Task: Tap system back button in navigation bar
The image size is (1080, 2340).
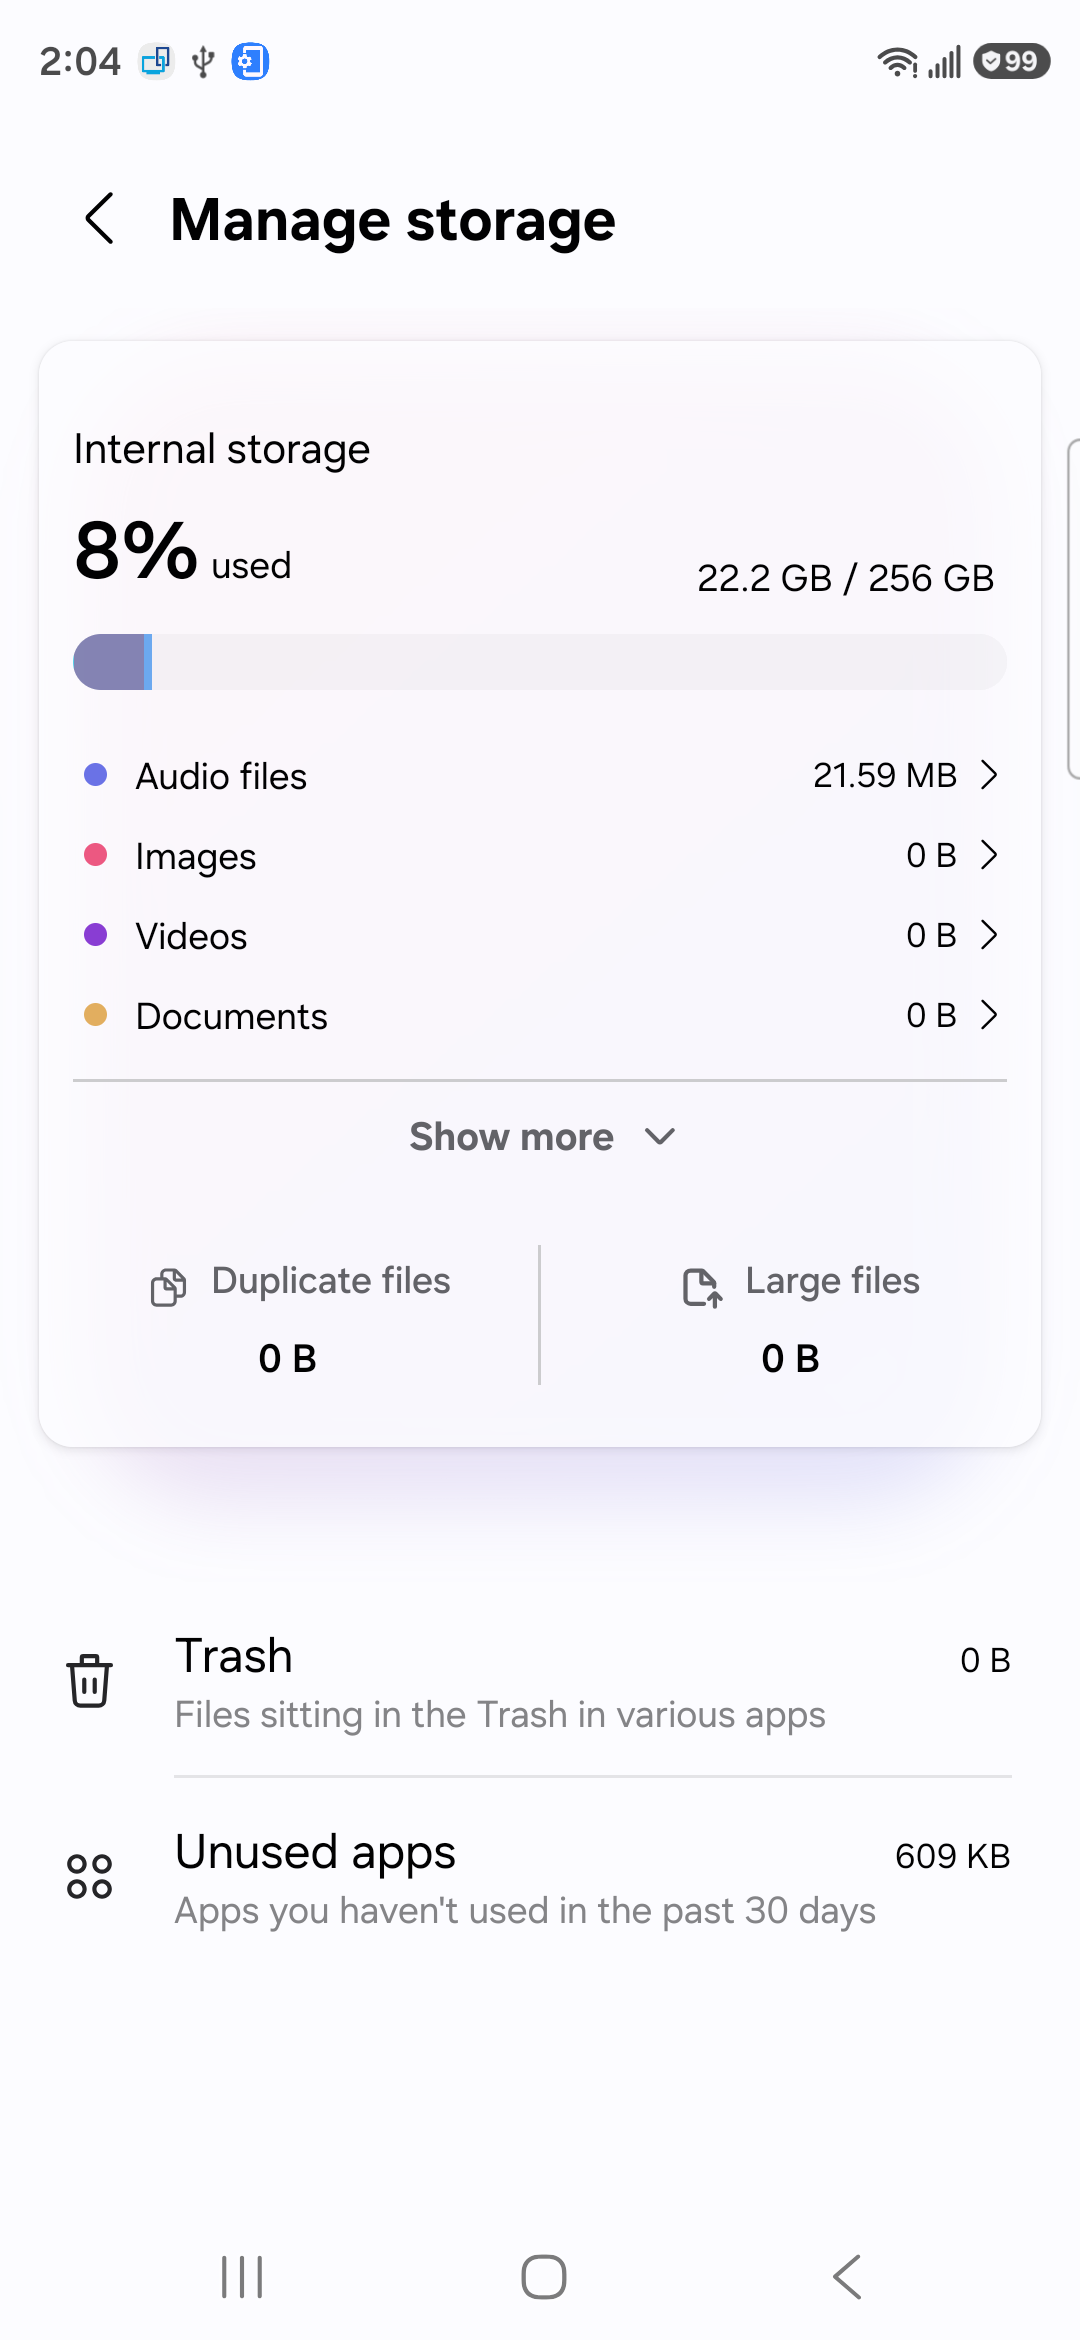Action: [847, 2277]
